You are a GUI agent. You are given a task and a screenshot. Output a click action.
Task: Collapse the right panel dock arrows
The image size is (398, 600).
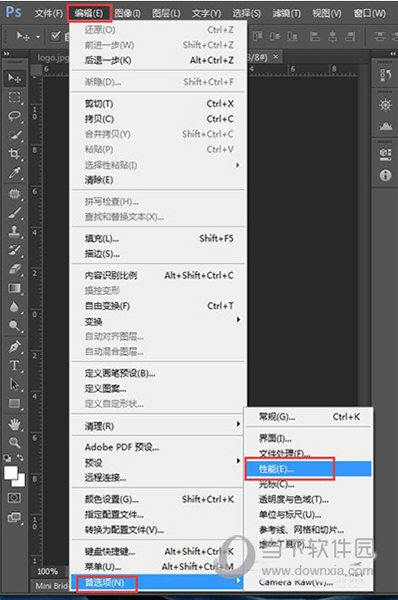point(393,54)
